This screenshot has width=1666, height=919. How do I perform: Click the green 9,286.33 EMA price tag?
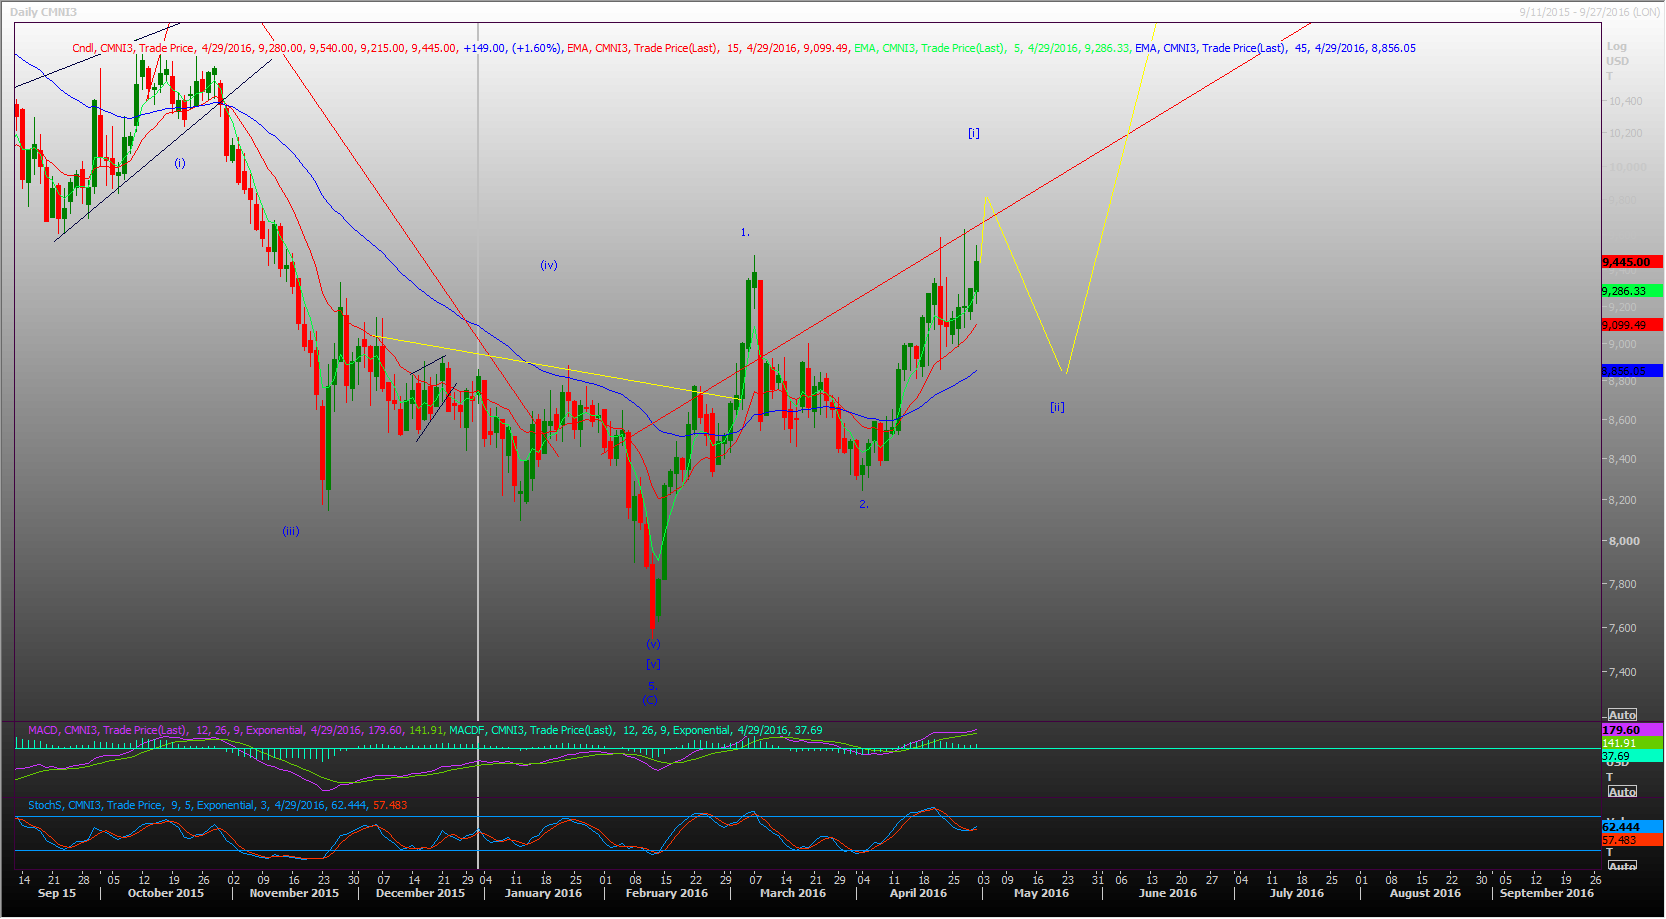1631,291
